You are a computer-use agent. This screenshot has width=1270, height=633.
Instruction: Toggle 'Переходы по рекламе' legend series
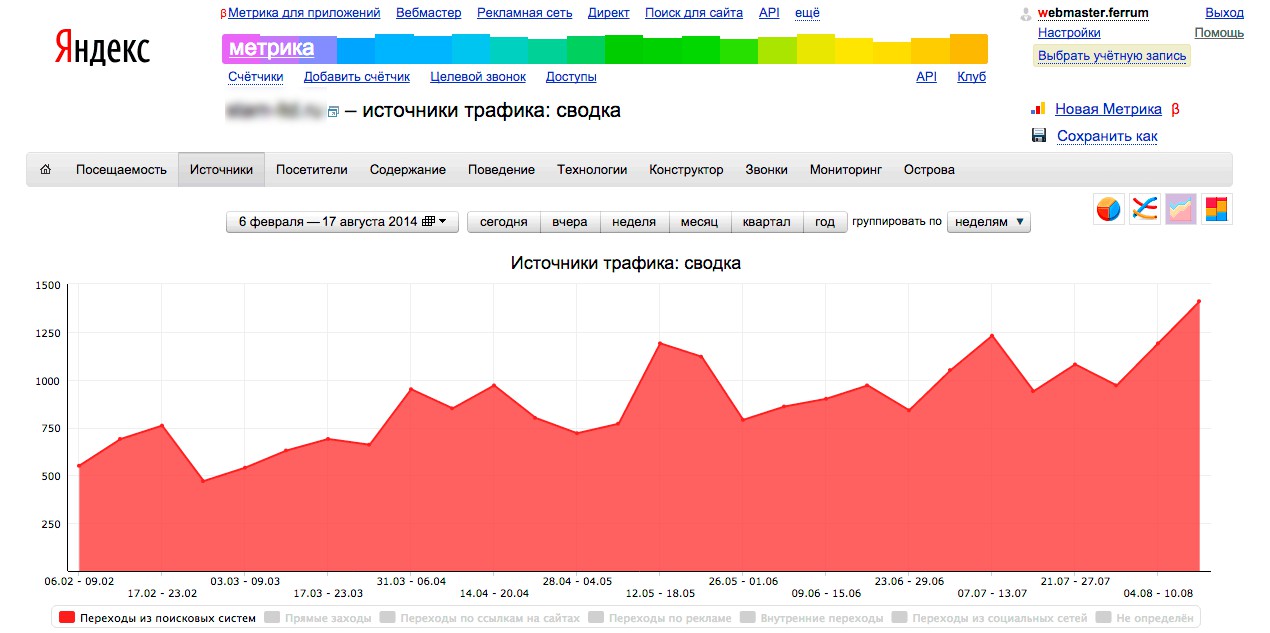pyautogui.click(x=661, y=618)
